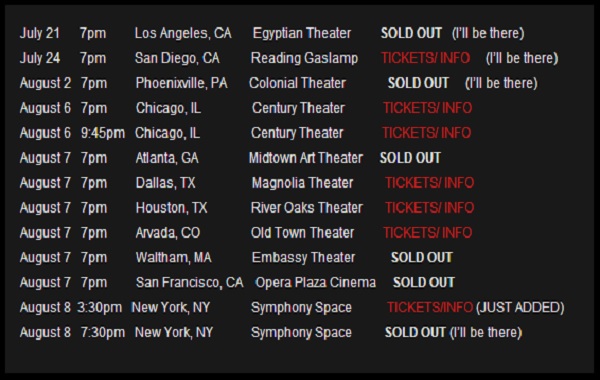Click SOLD OUT label for Atlanta, GA
The height and width of the screenshot is (380, 600).
coord(410,158)
